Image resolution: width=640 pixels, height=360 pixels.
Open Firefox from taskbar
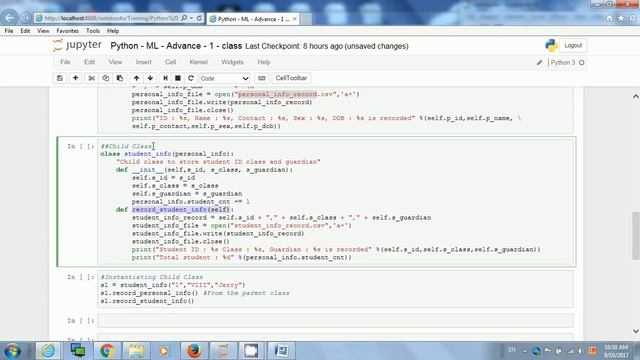click(194, 351)
